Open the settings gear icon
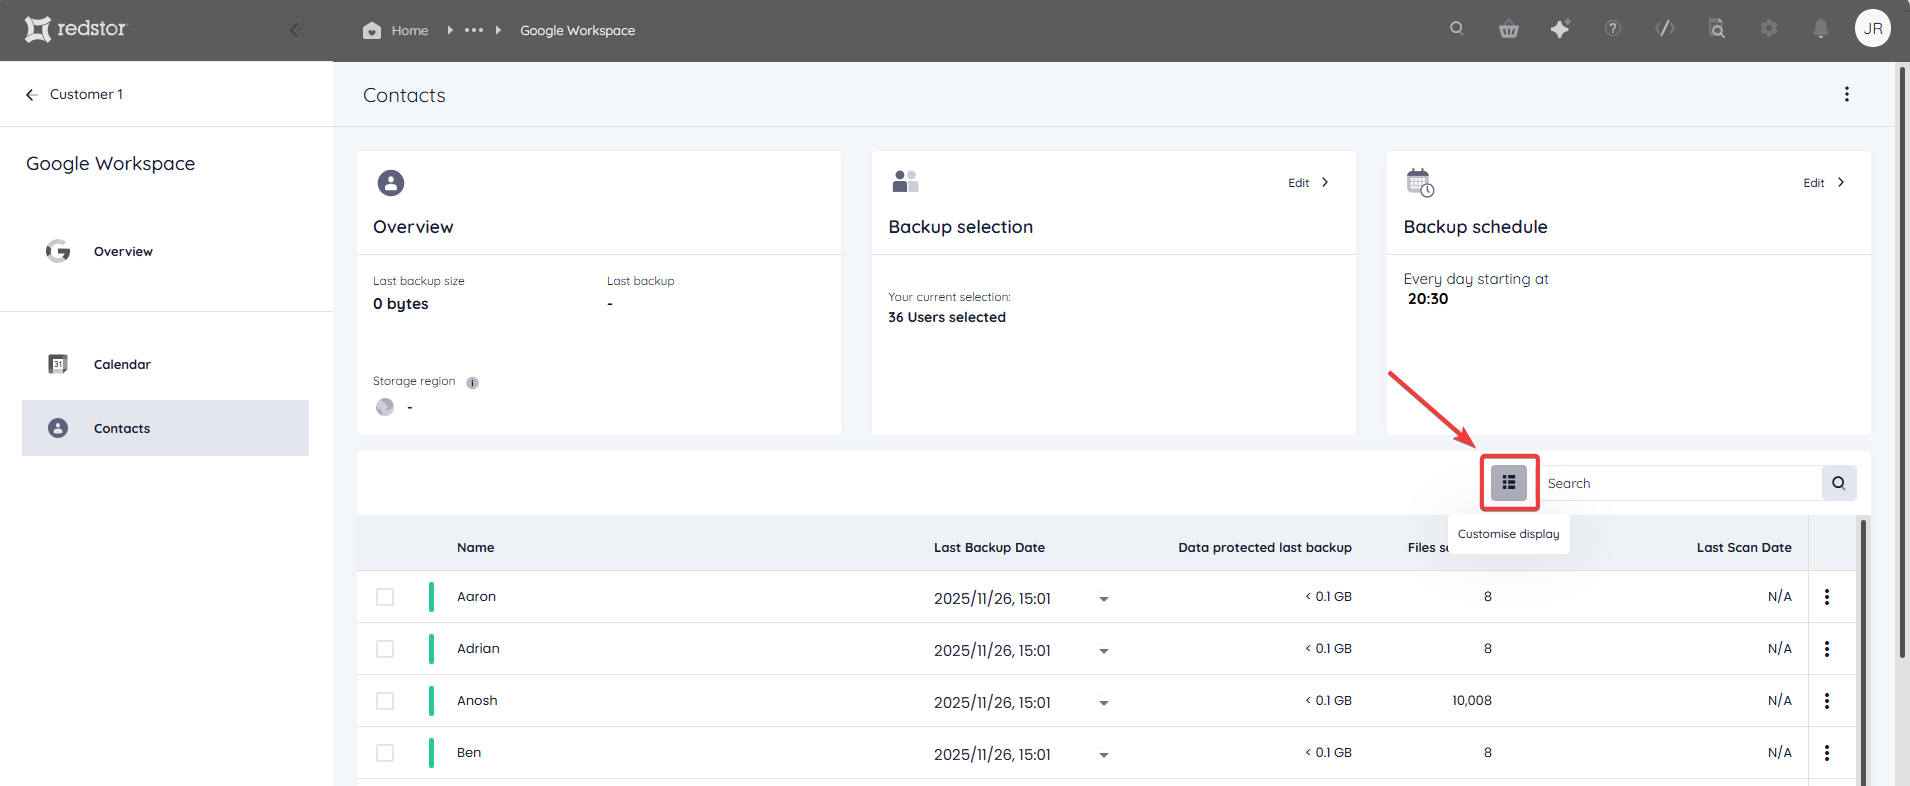Image resolution: width=1910 pixels, height=786 pixels. pyautogui.click(x=1769, y=28)
